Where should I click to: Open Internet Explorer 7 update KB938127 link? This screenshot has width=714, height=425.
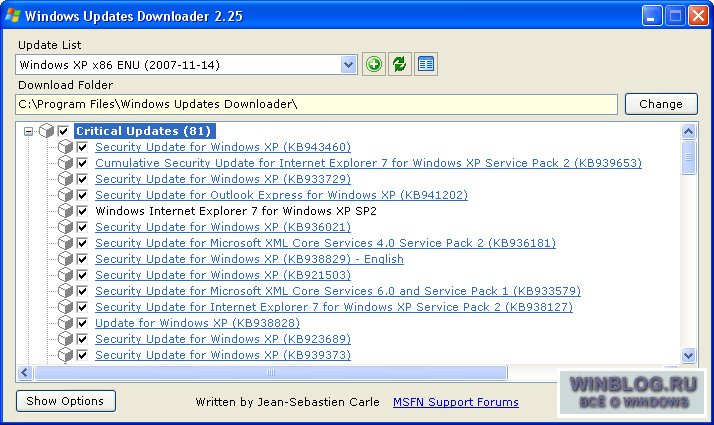pos(334,307)
